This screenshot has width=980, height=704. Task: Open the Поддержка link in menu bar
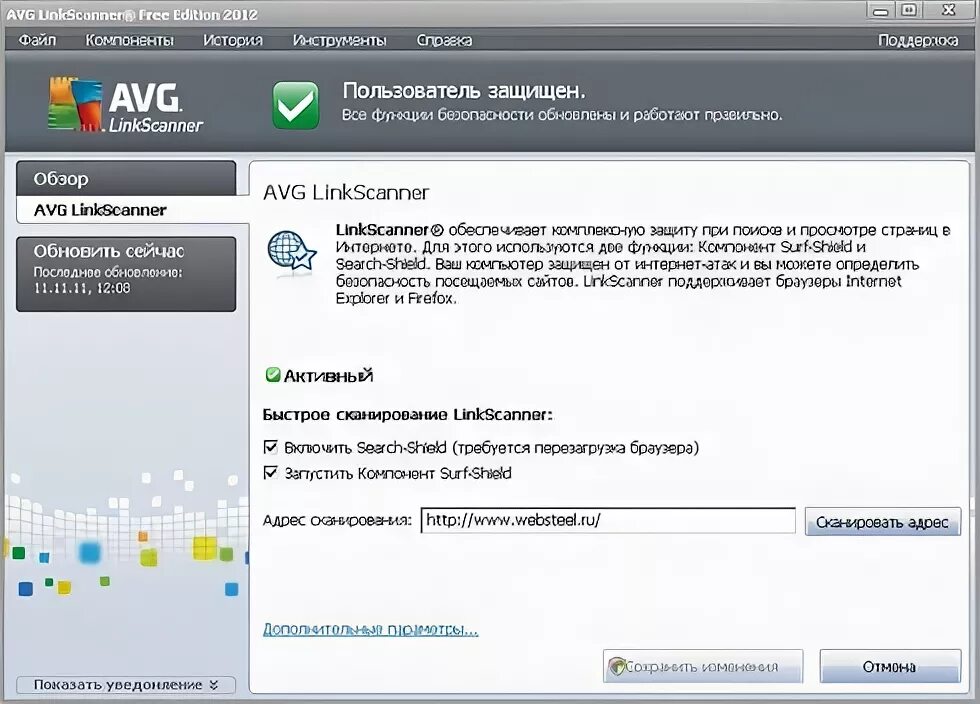[918, 40]
